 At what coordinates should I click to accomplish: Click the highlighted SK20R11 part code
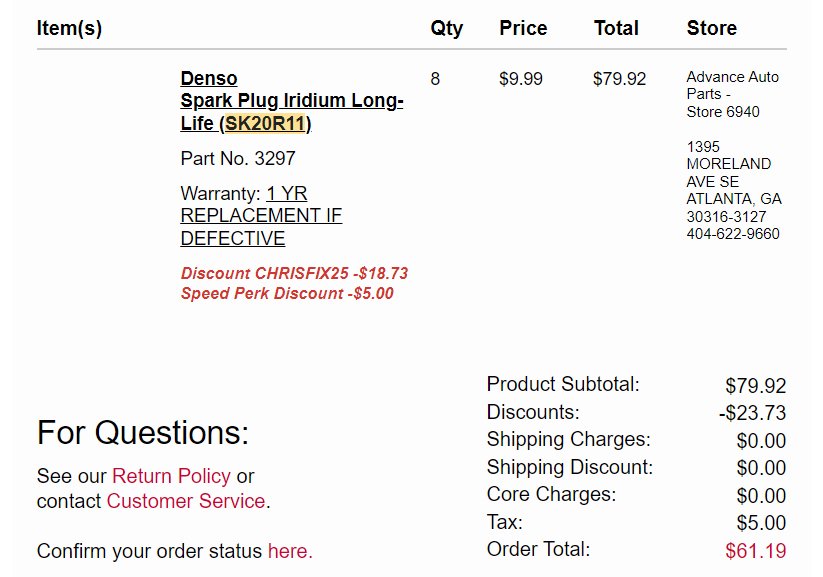pyautogui.click(x=265, y=123)
